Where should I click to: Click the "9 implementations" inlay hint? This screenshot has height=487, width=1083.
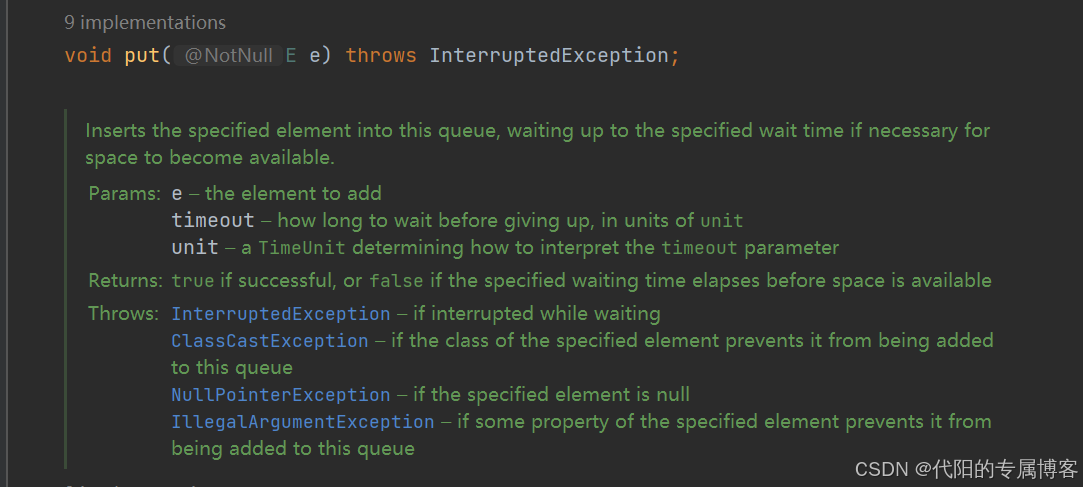point(145,23)
